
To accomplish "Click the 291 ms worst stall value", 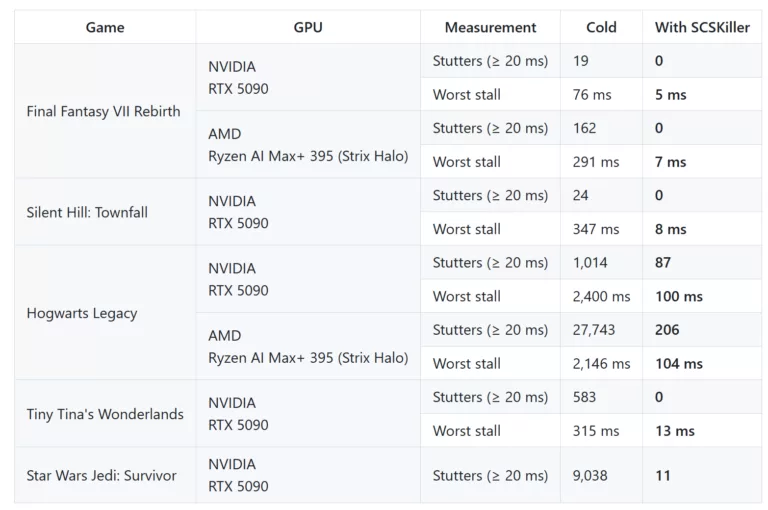I will (596, 162).
